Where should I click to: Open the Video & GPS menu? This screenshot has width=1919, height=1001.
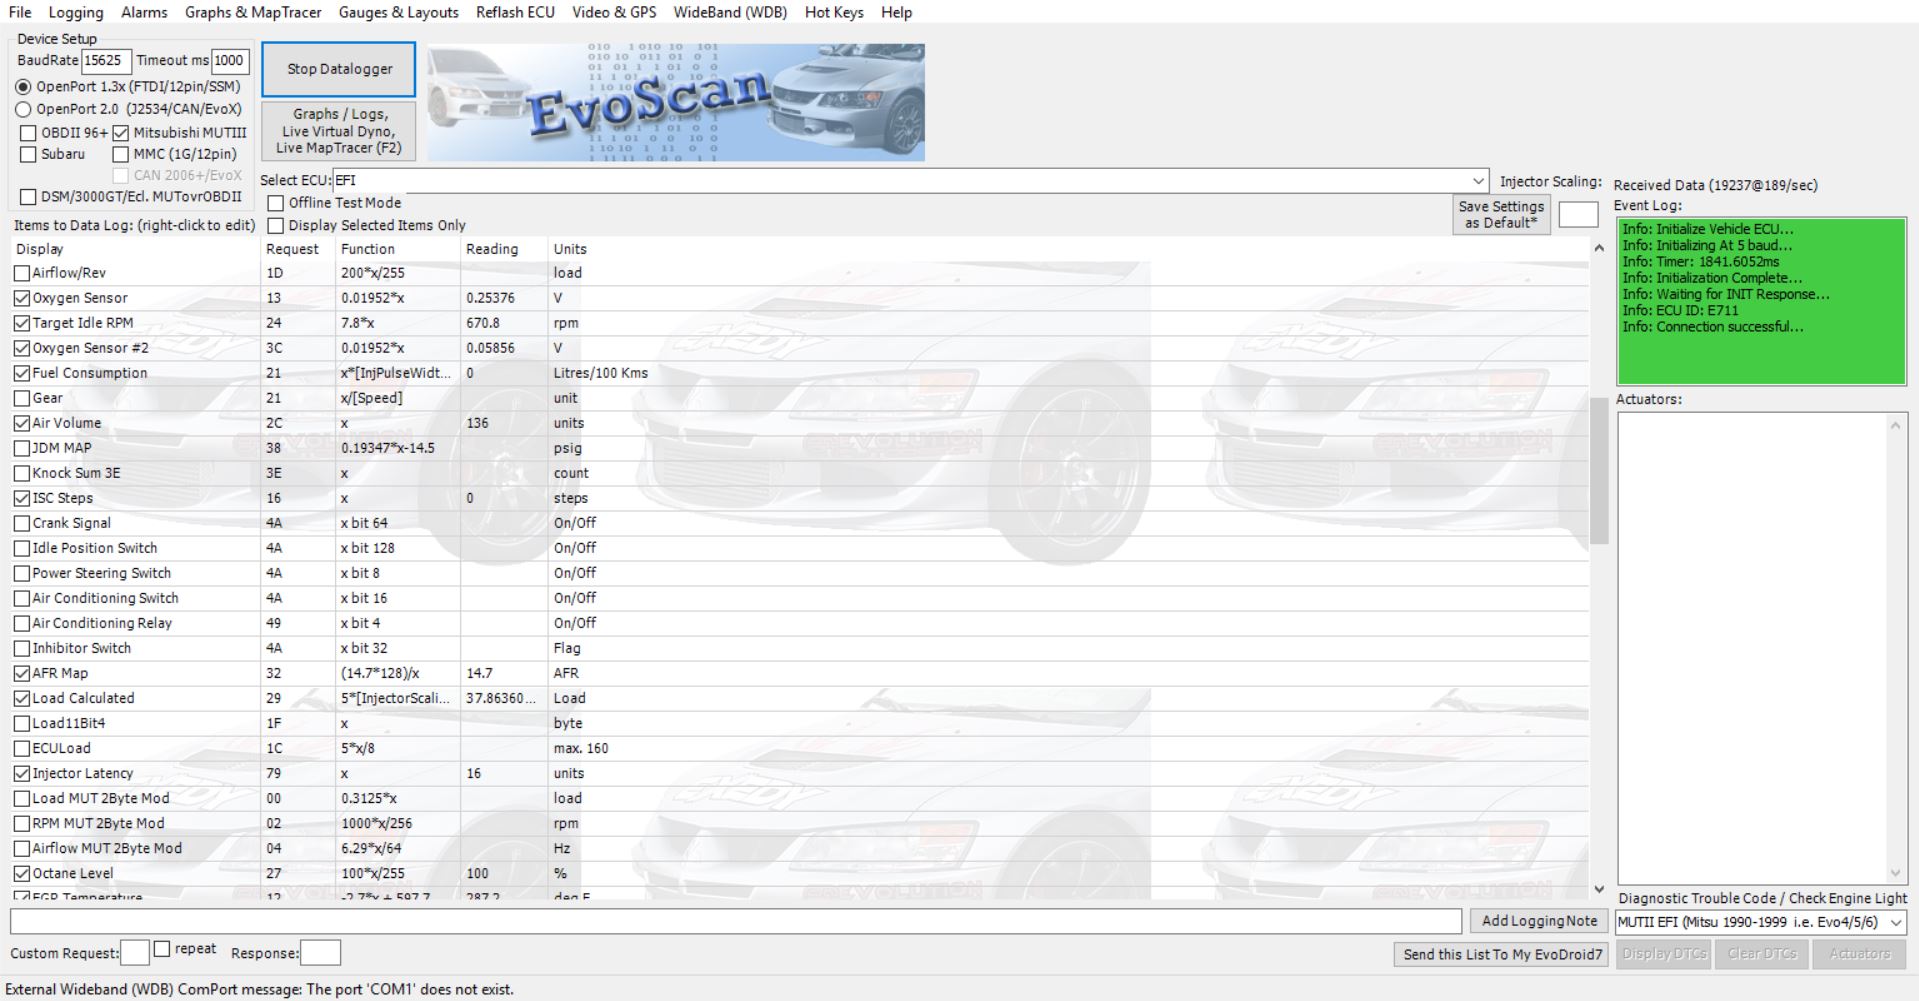[x=614, y=12]
